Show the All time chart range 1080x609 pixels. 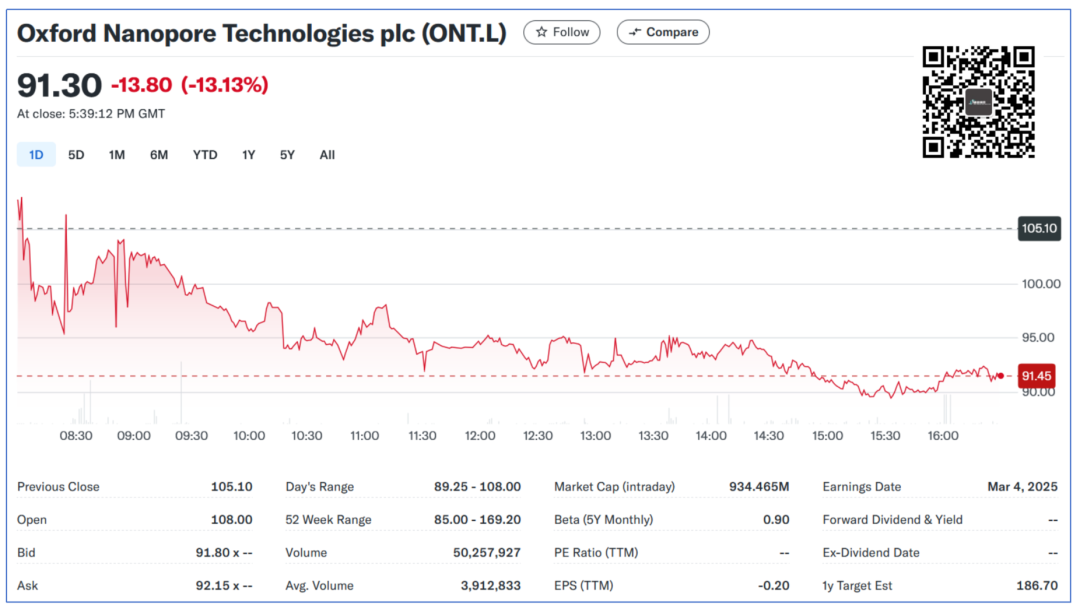coord(327,155)
